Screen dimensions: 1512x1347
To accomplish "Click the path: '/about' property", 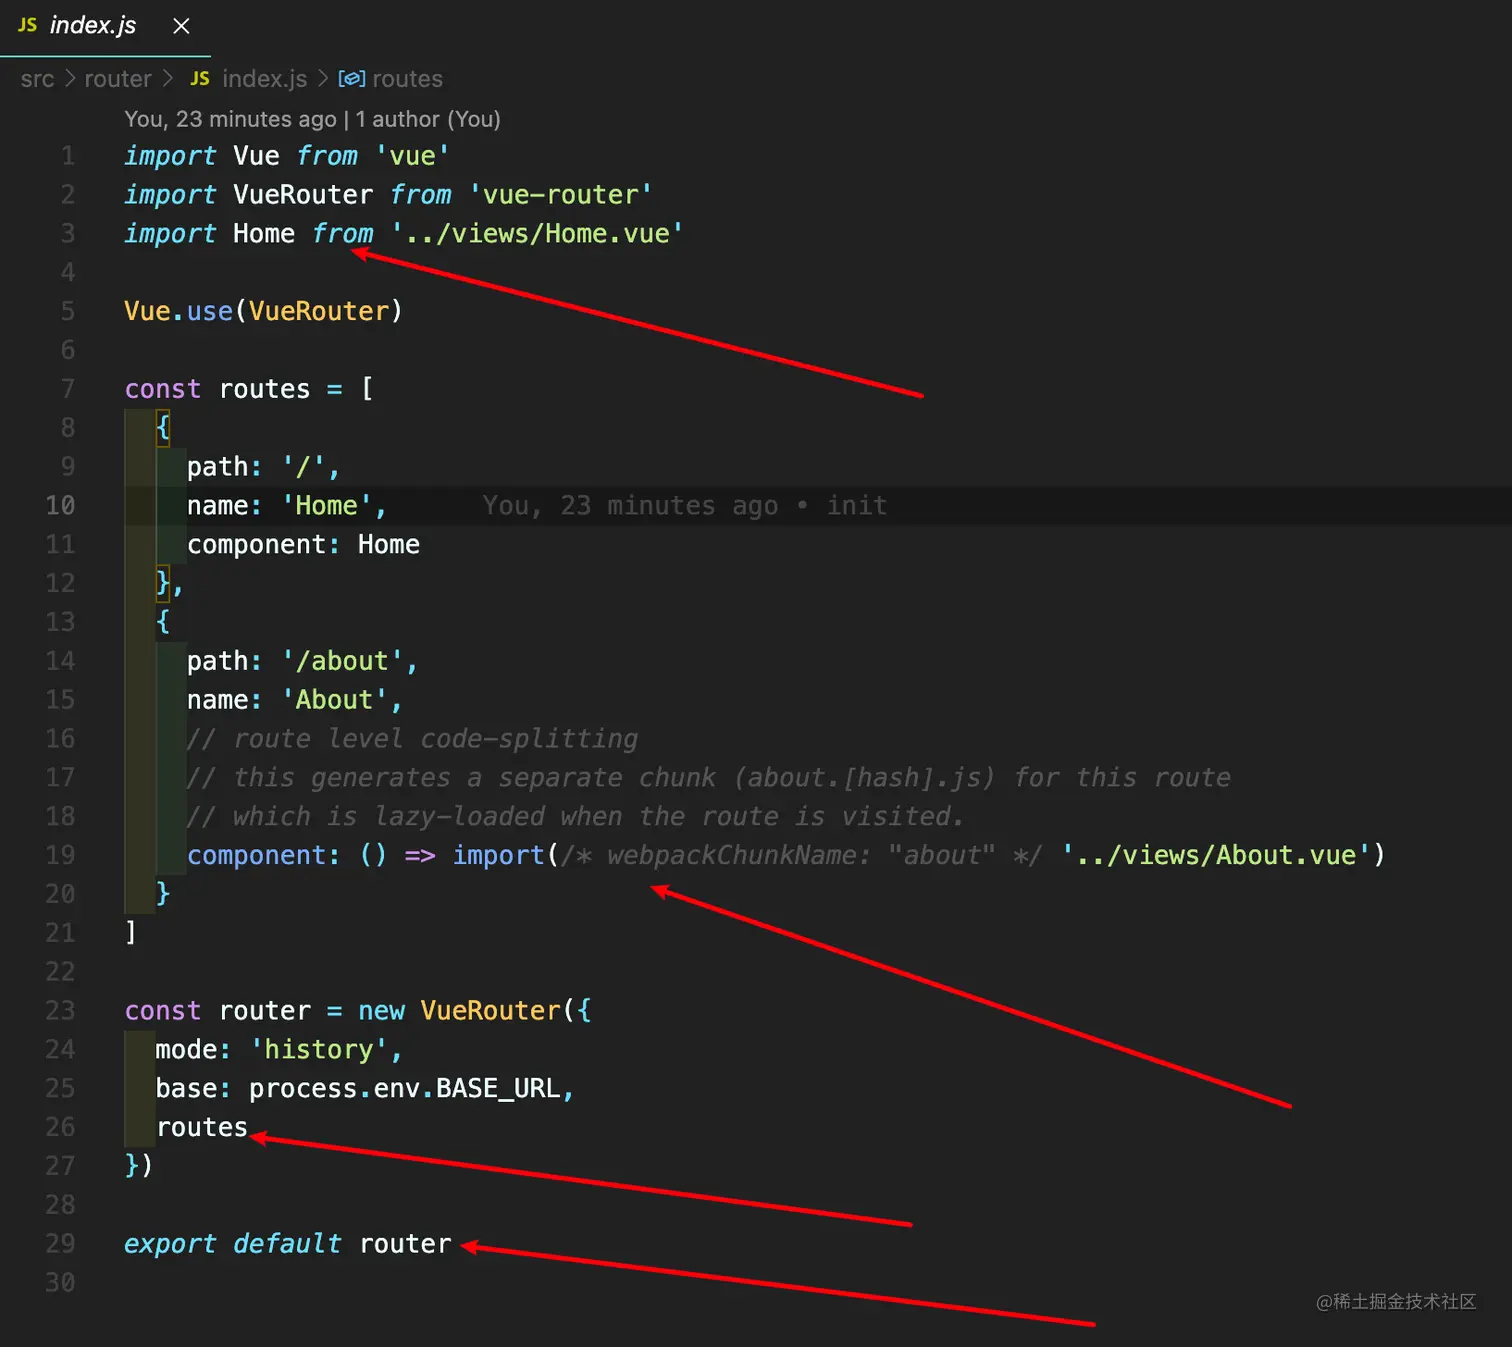I will point(303,661).
